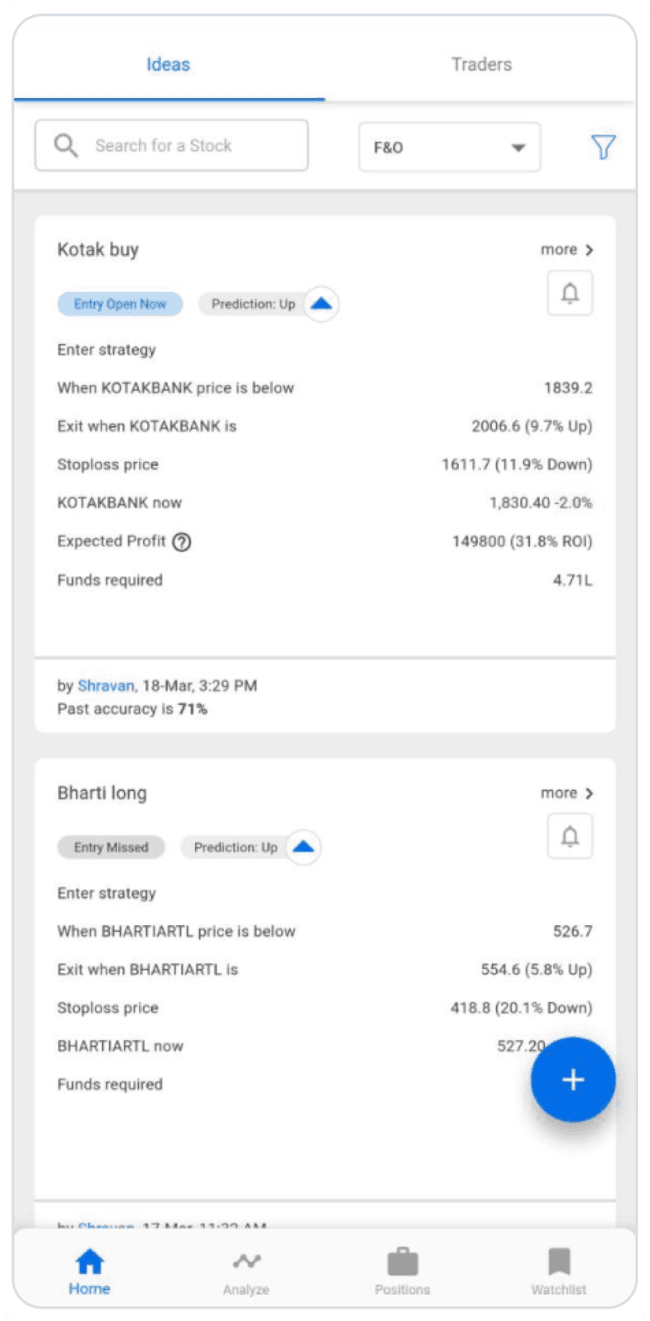The height and width of the screenshot is (1321, 650).
Task: Click the 418.8 (20.1% Down) stoploss value
Action: 521,1007
